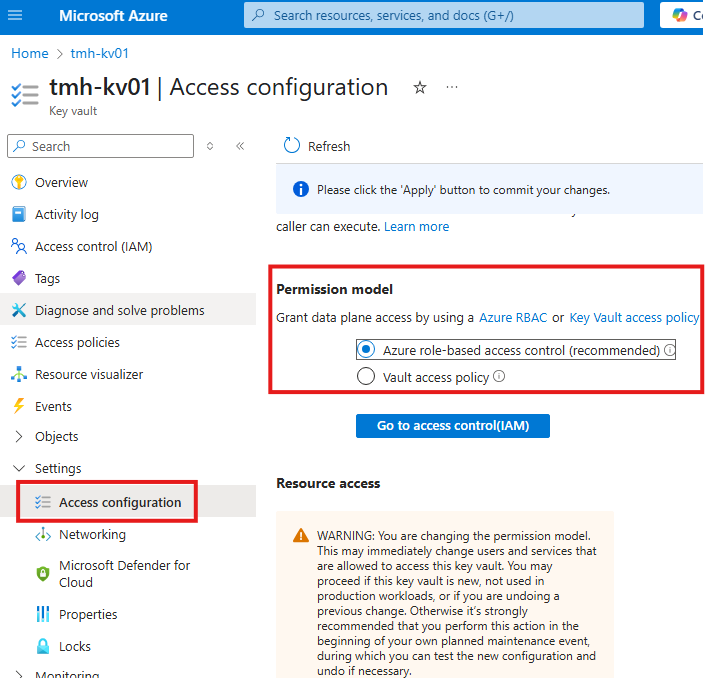Click the Access policies checklist icon

(19, 342)
